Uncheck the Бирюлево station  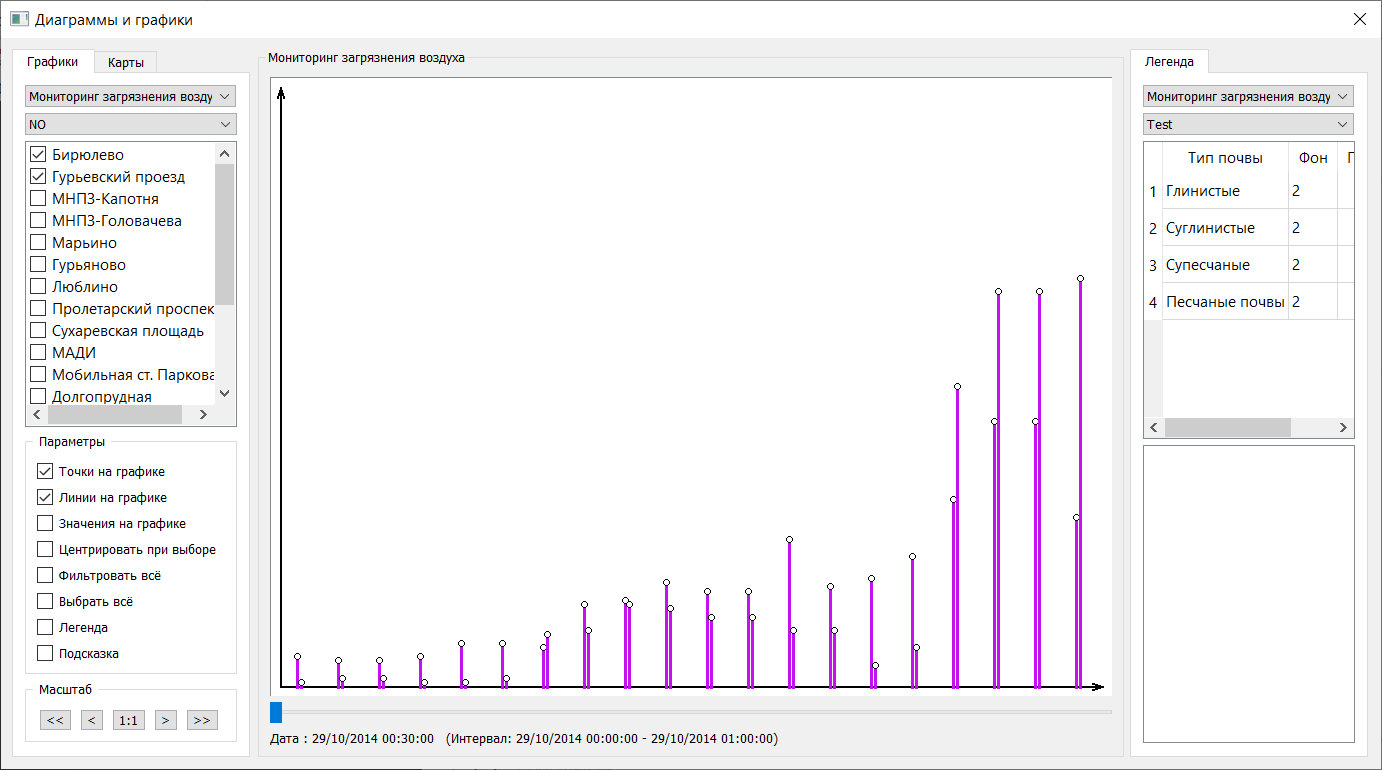coord(39,155)
